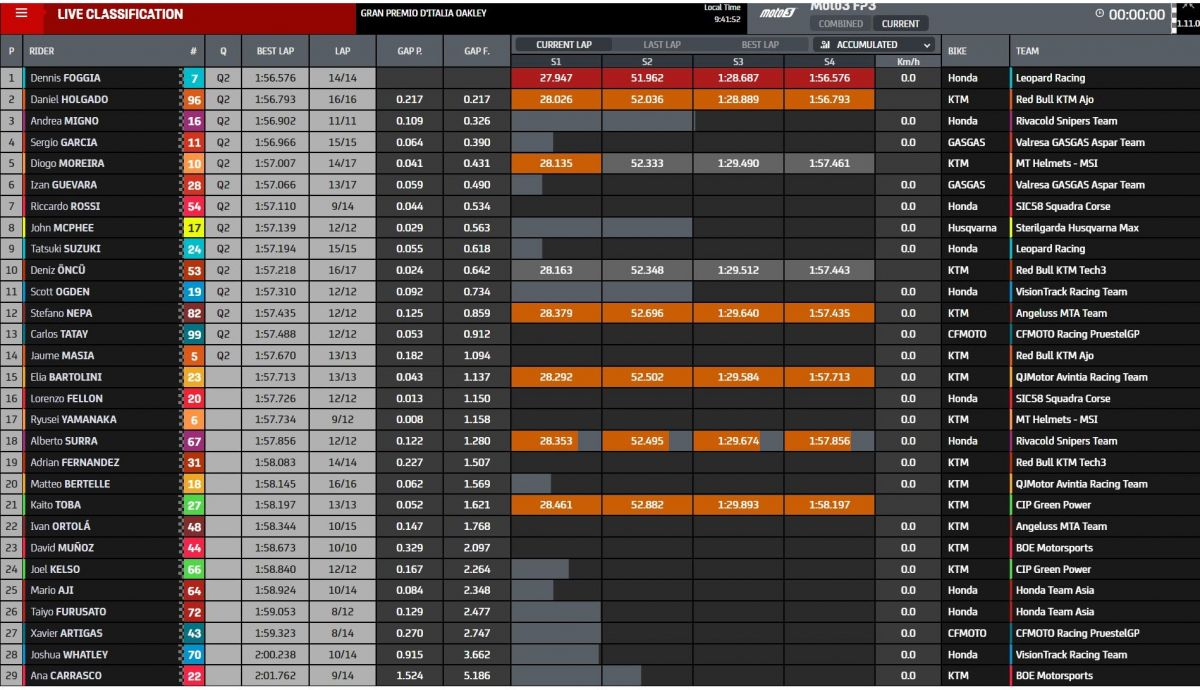Select the BEST LAP sector tab

(x=760, y=45)
